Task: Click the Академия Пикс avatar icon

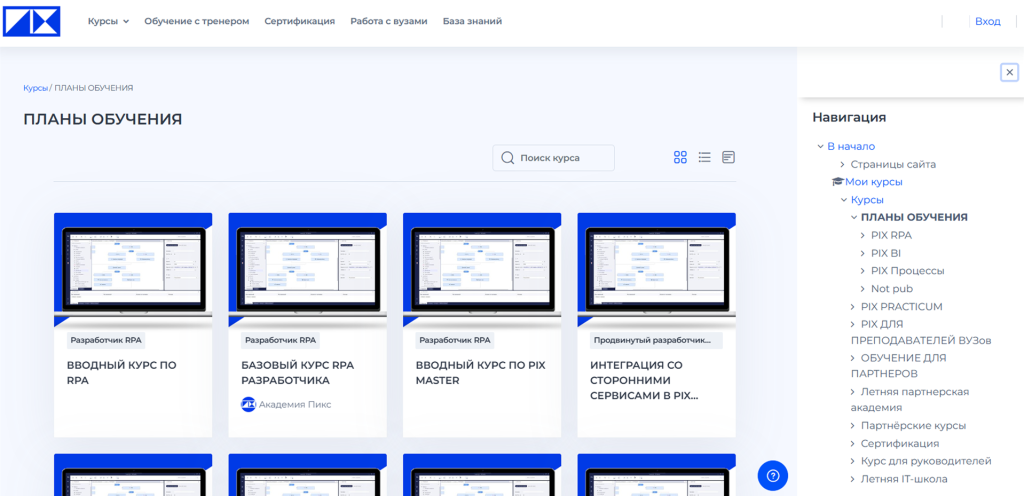Action: tap(248, 404)
